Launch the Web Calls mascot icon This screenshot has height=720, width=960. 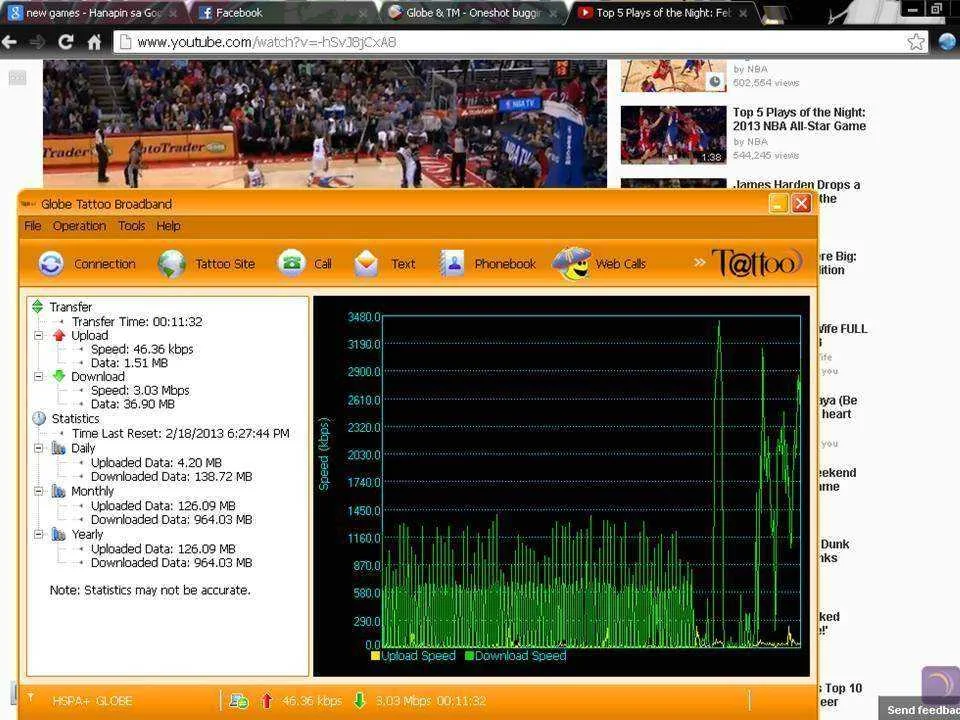click(572, 264)
